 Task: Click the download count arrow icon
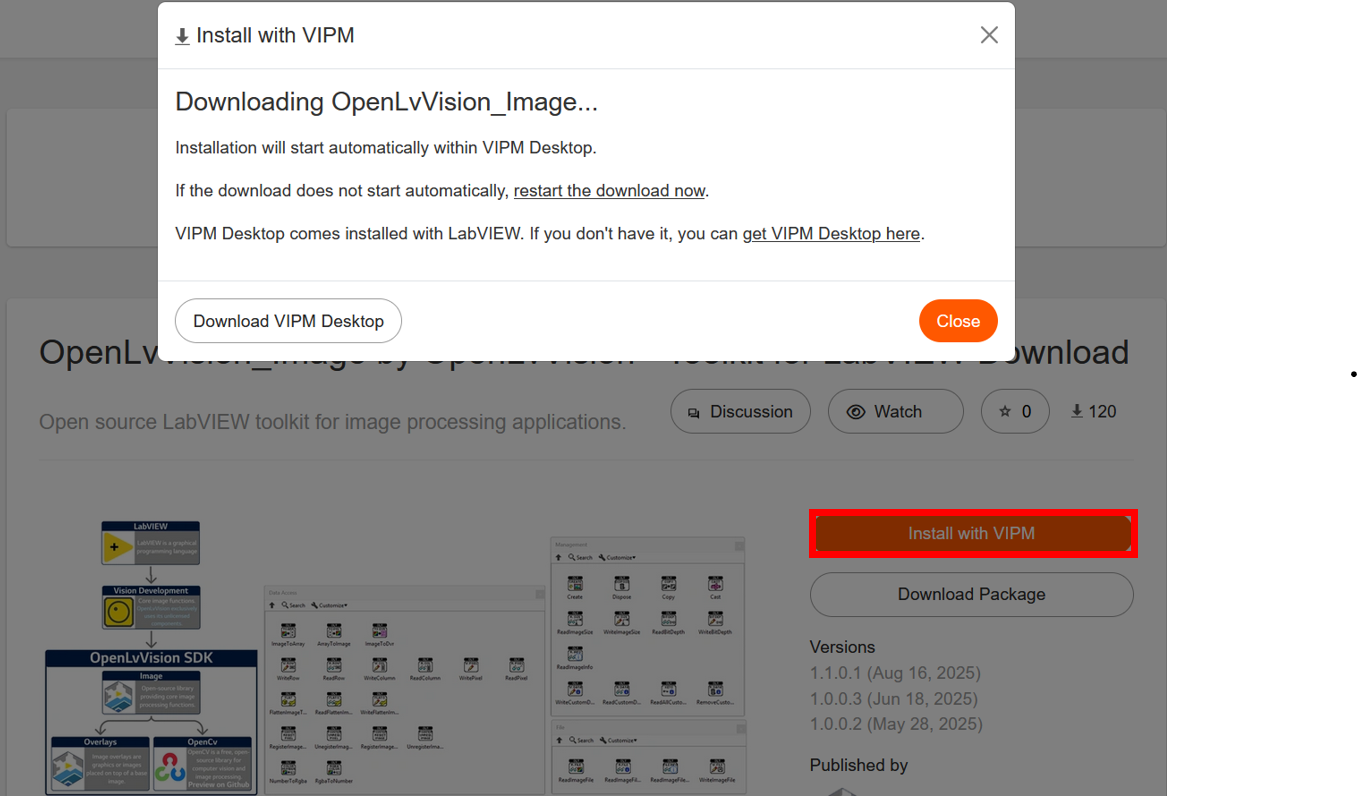(x=1077, y=411)
